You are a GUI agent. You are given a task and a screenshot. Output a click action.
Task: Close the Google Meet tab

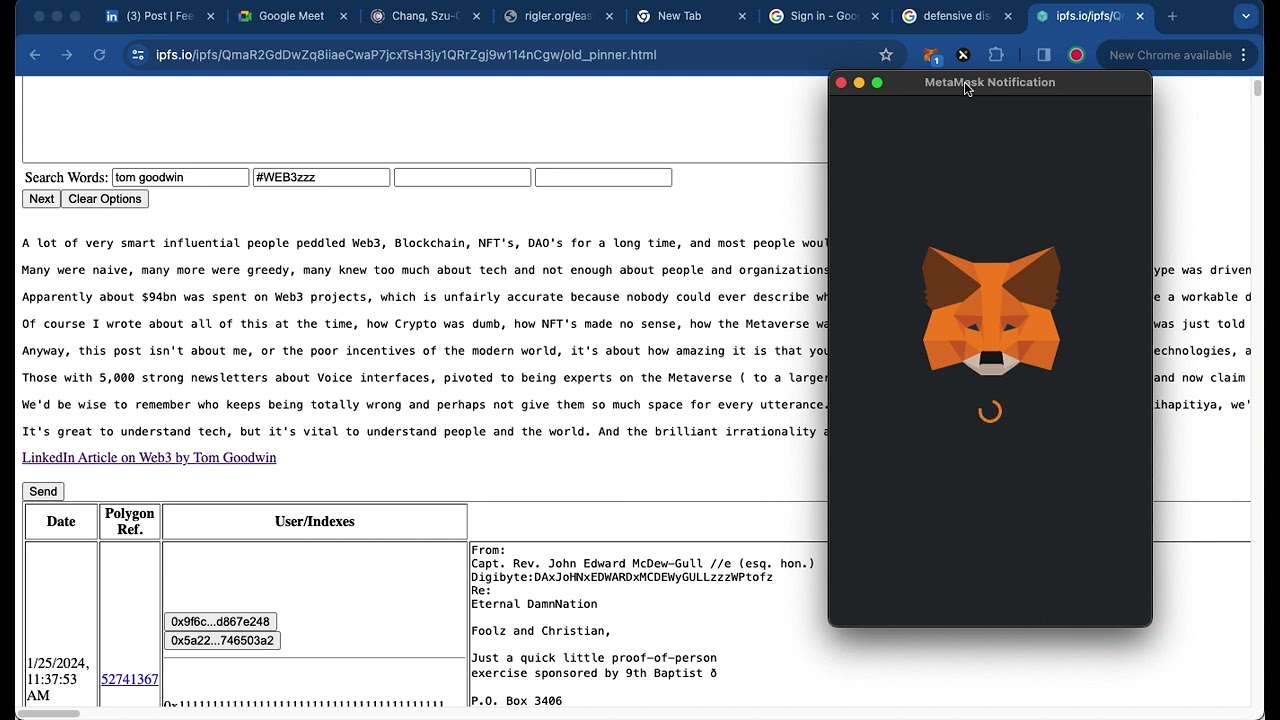pyautogui.click(x=343, y=16)
